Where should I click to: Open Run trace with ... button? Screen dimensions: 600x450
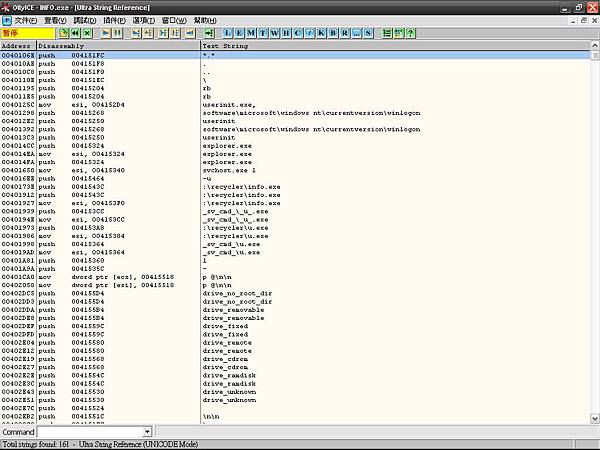coord(357,33)
